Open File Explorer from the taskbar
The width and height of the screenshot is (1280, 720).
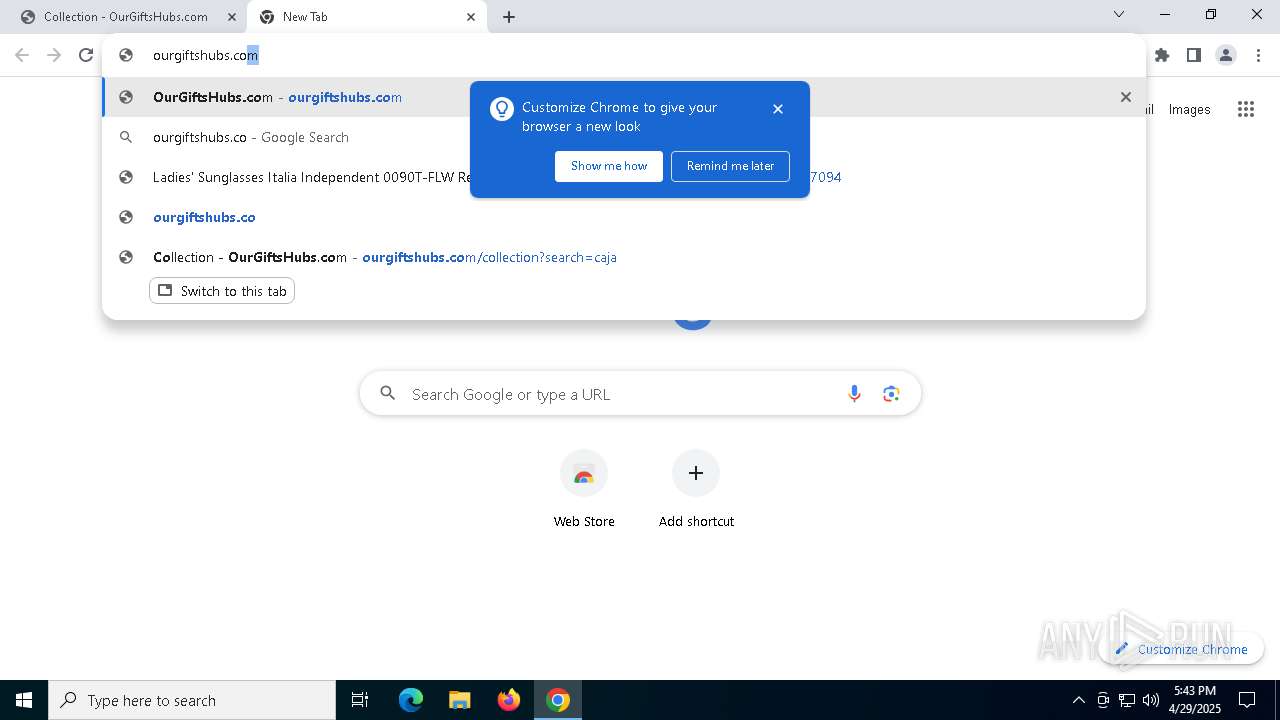tap(460, 700)
